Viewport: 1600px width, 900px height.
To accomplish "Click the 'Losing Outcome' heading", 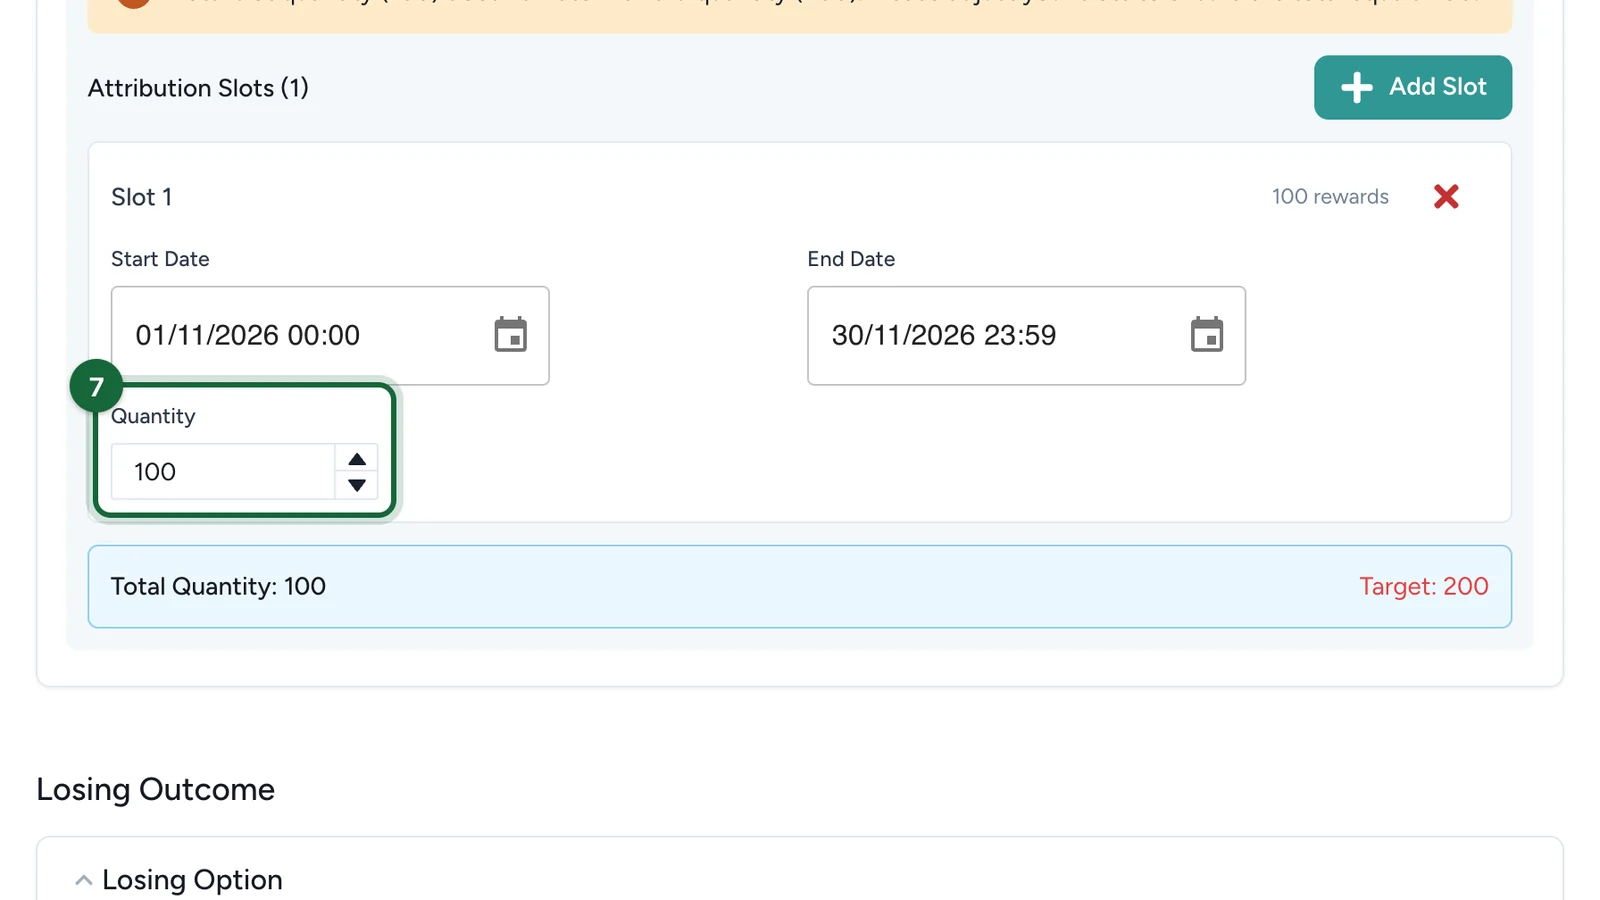I will (155, 789).
